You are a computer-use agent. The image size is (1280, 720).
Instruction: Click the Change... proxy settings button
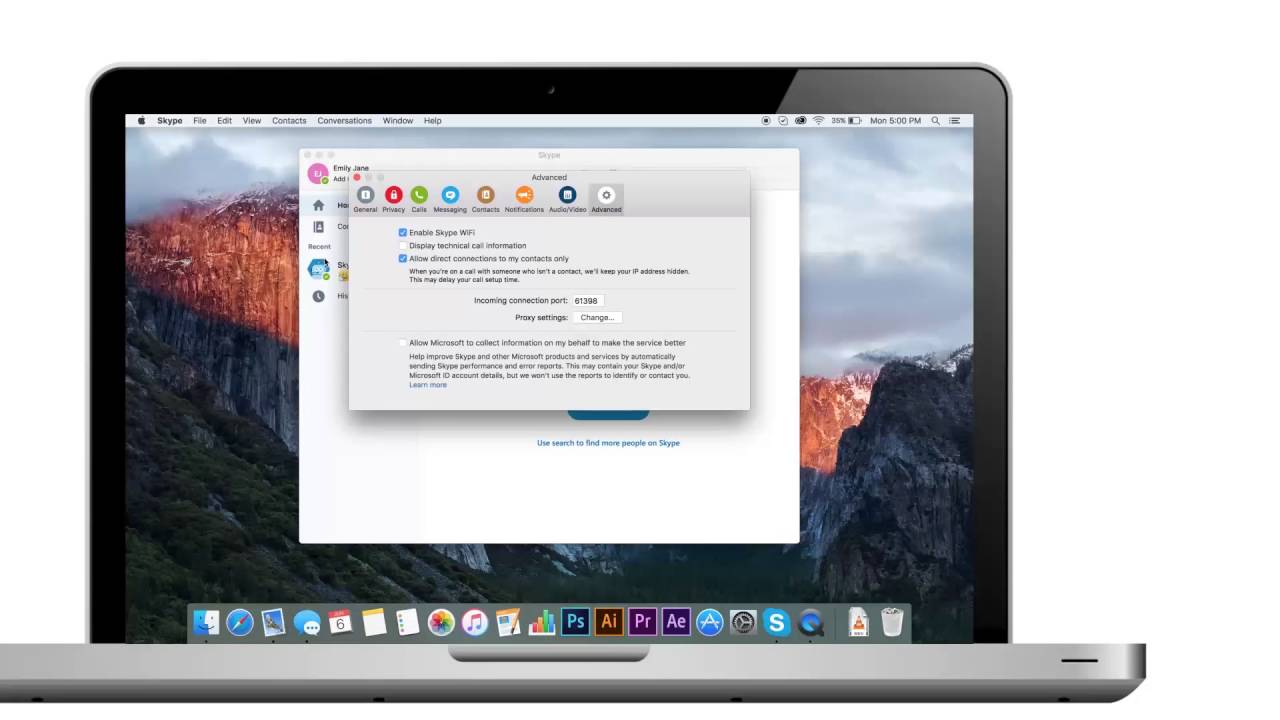[597, 317]
